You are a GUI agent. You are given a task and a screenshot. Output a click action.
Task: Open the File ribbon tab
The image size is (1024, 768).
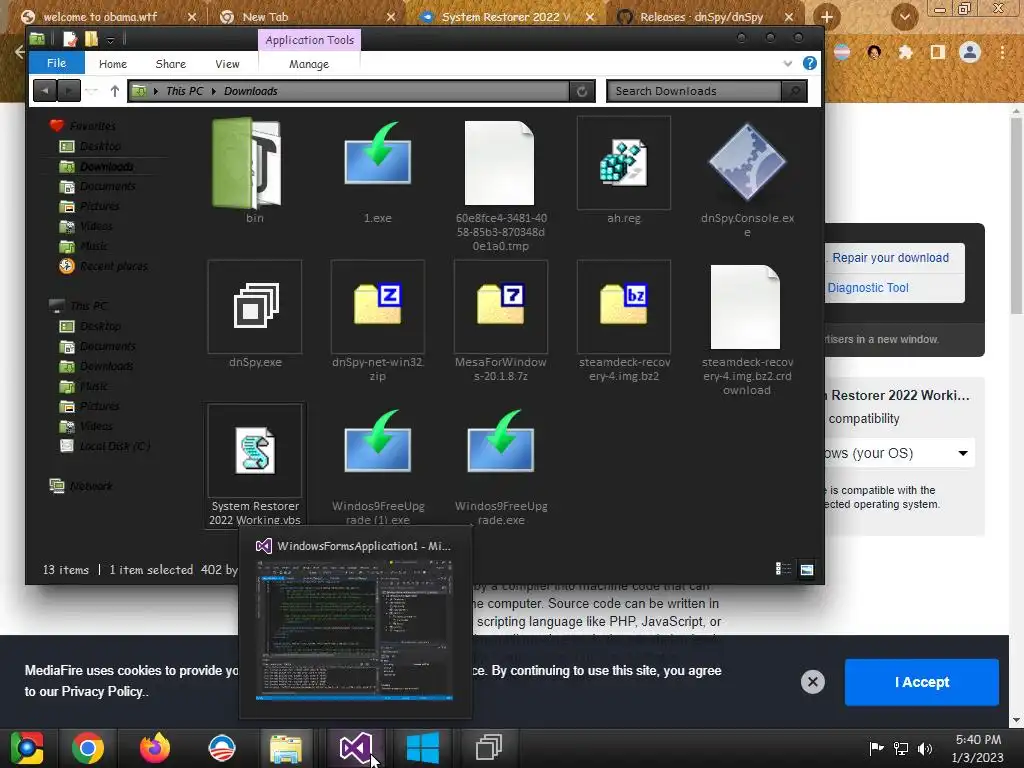point(57,63)
